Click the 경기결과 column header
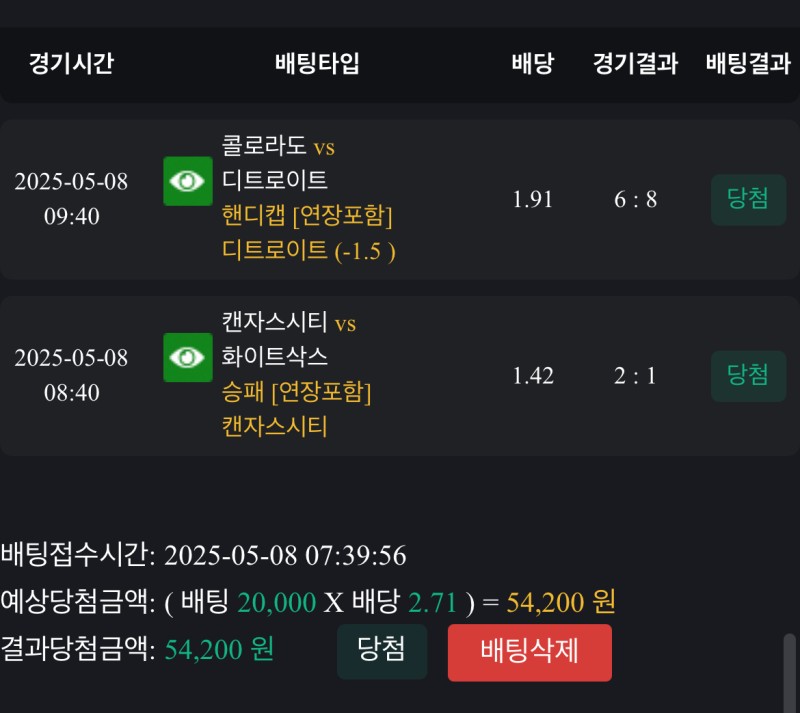The image size is (800, 713). (x=635, y=64)
